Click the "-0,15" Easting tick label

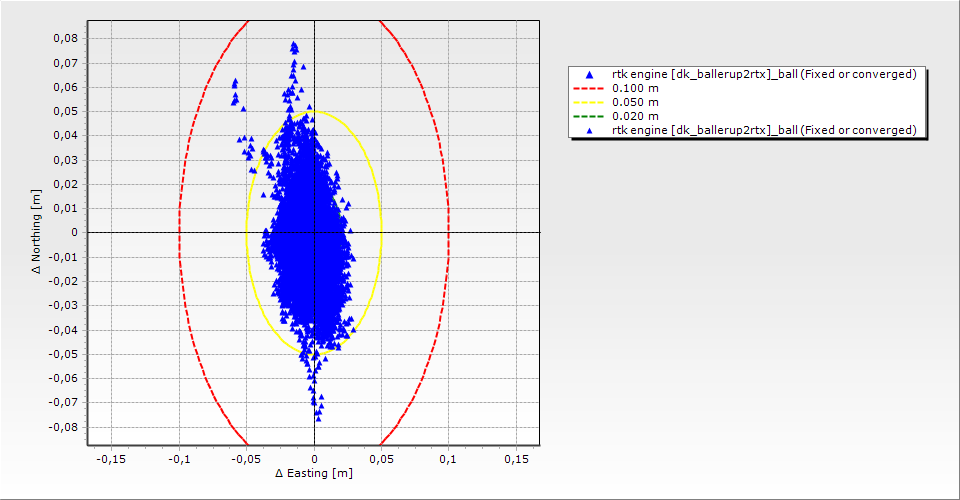click(x=111, y=459)
